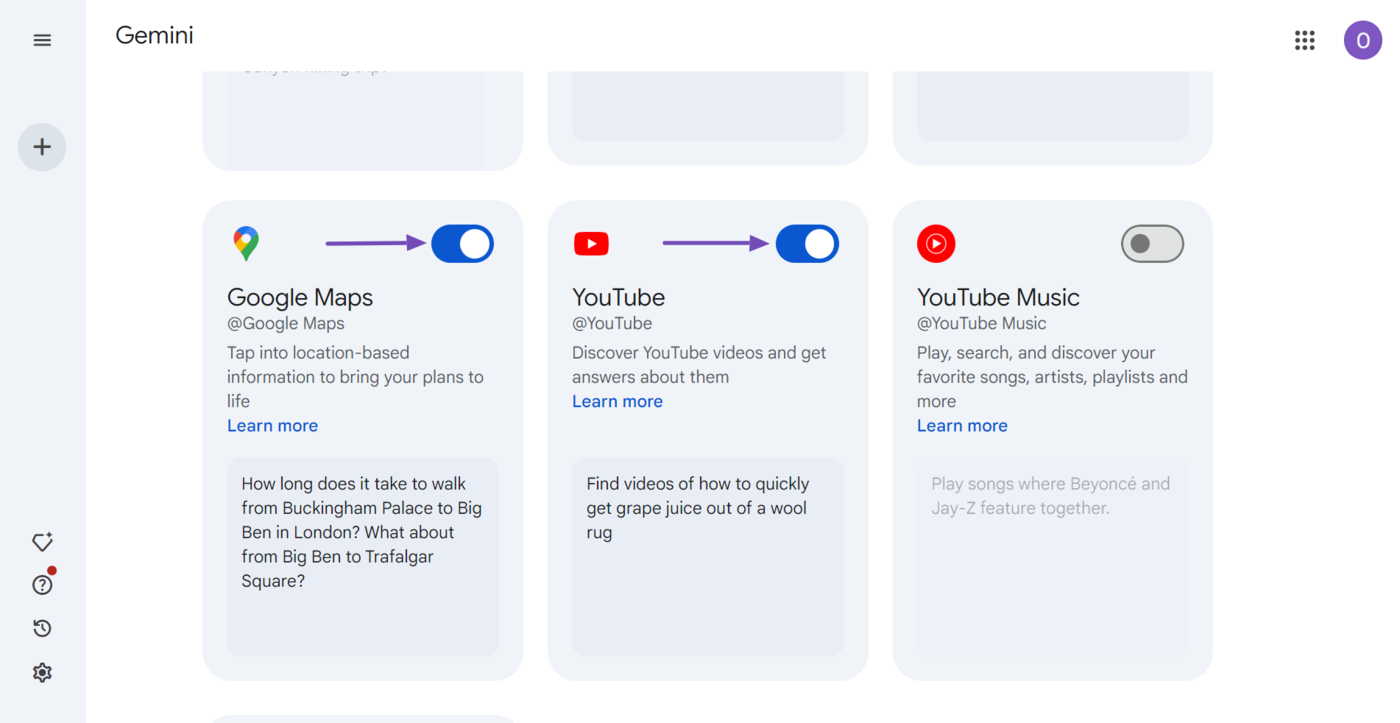Click the YouTube Music logo icon
The width and height of the screenshot is (1400, 723).
click(936, 244)
